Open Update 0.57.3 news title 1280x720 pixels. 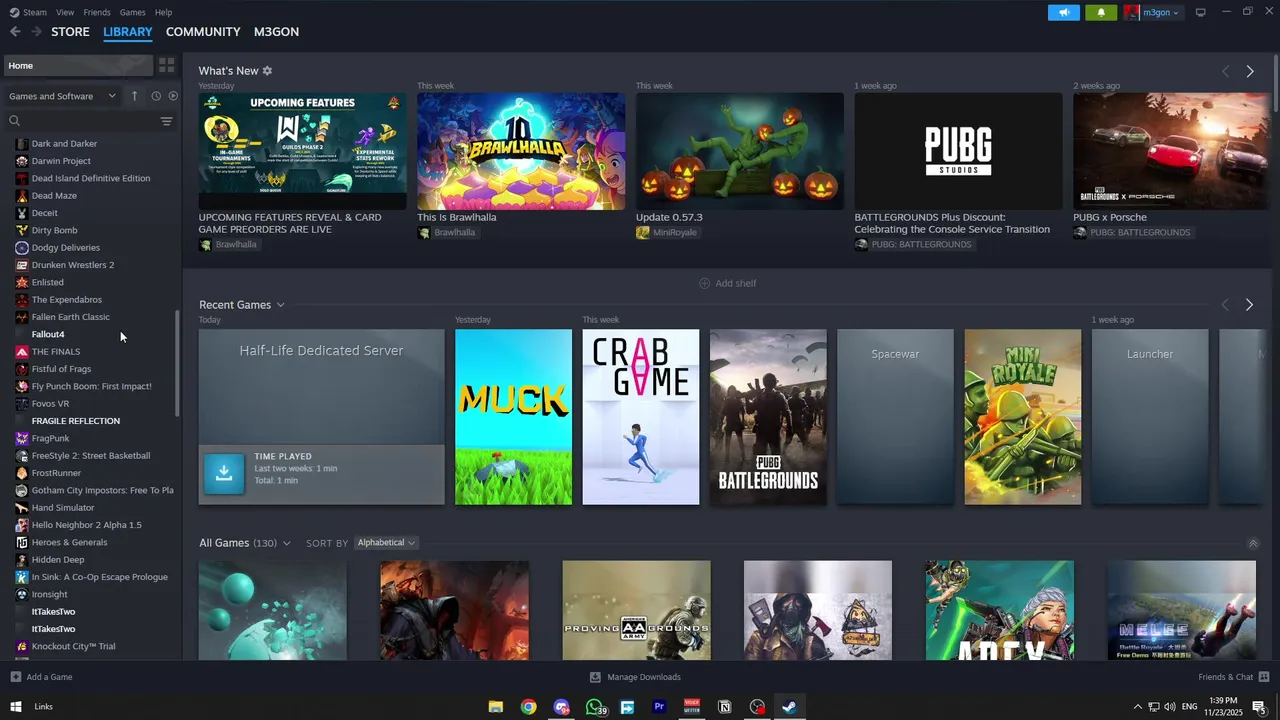point(669,217)
